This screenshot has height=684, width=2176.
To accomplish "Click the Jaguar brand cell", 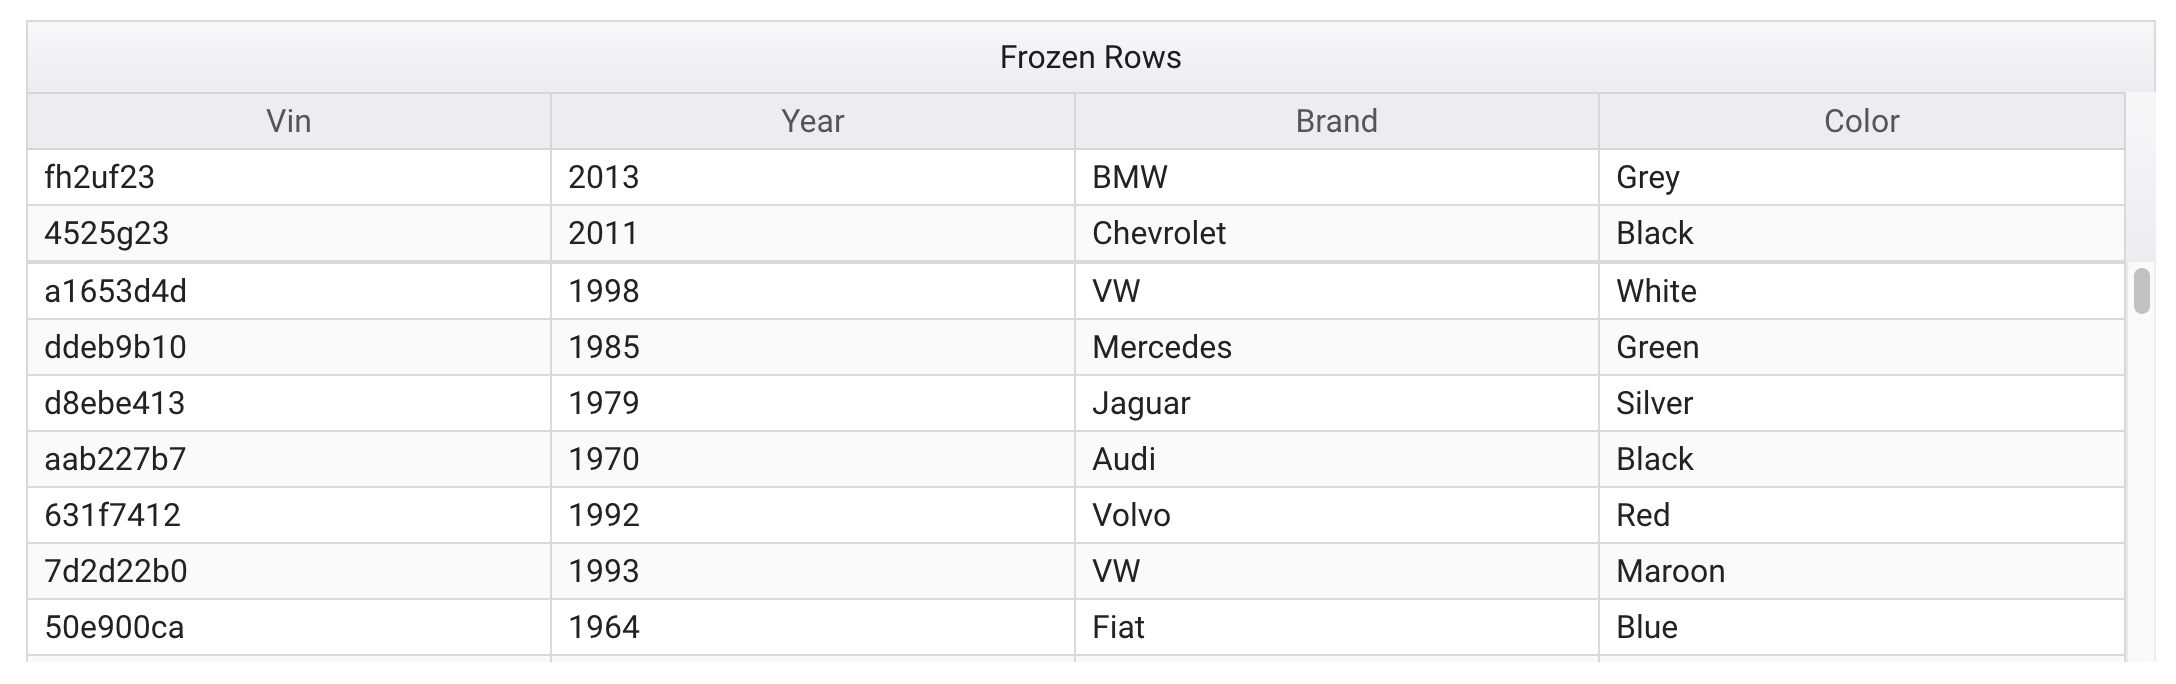I will (1337, 403).
